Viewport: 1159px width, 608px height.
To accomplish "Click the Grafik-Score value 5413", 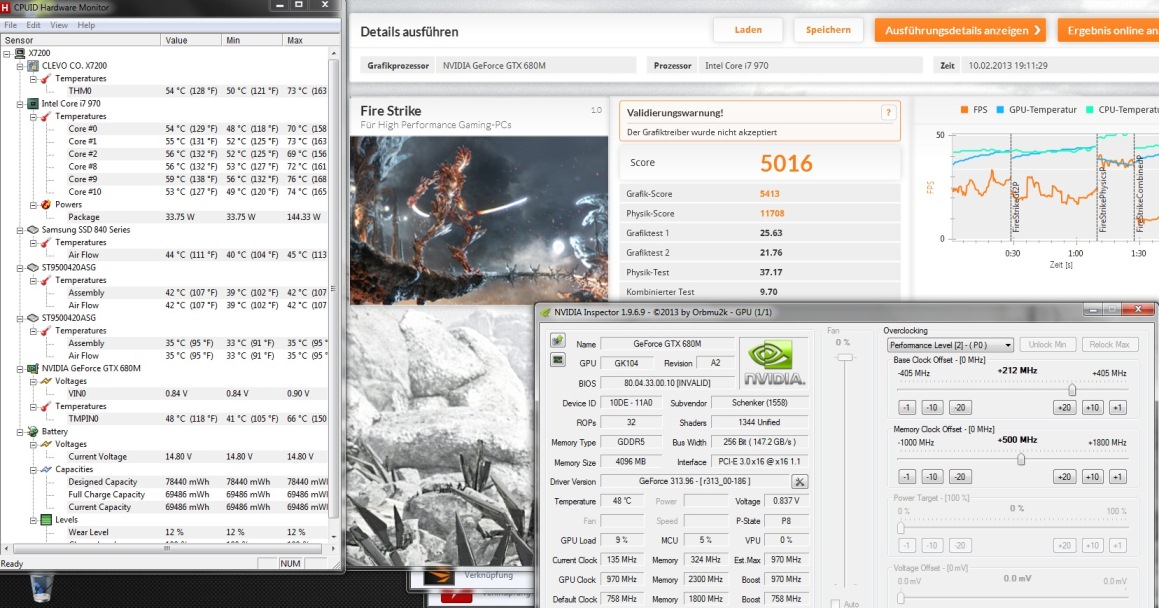I will coord(769,194).
